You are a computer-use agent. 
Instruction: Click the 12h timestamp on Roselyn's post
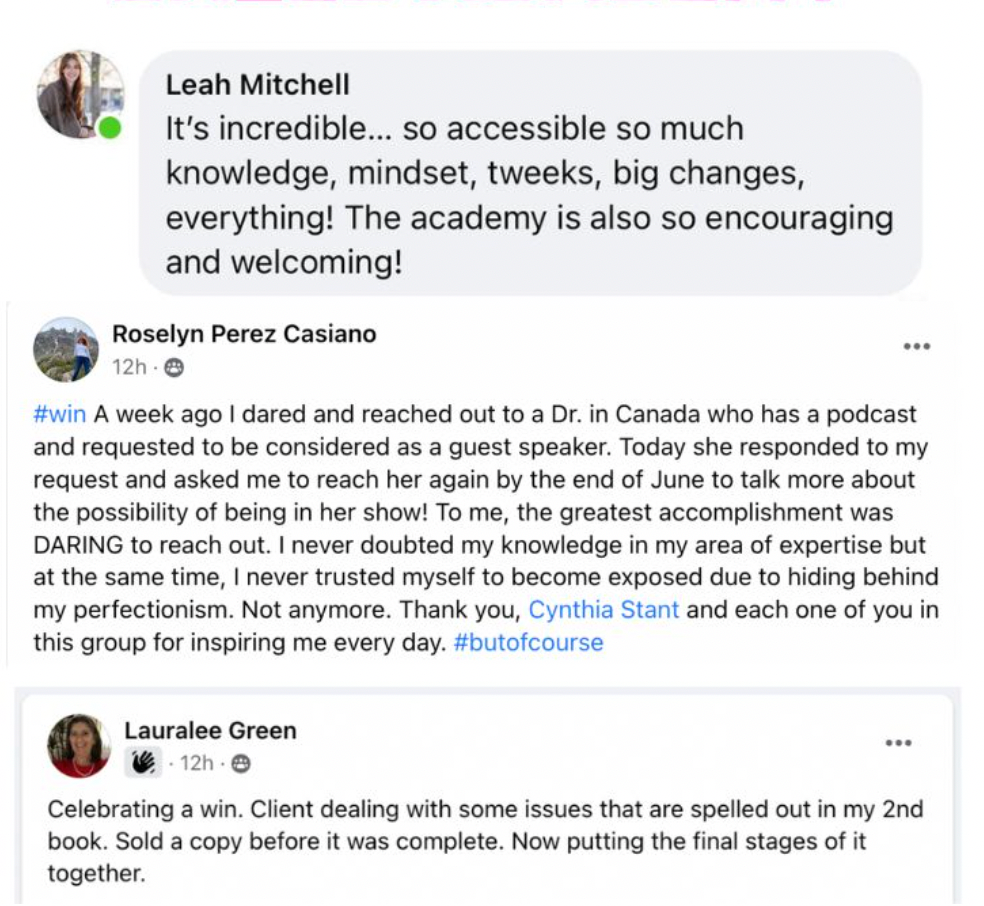tap(128, 367)
